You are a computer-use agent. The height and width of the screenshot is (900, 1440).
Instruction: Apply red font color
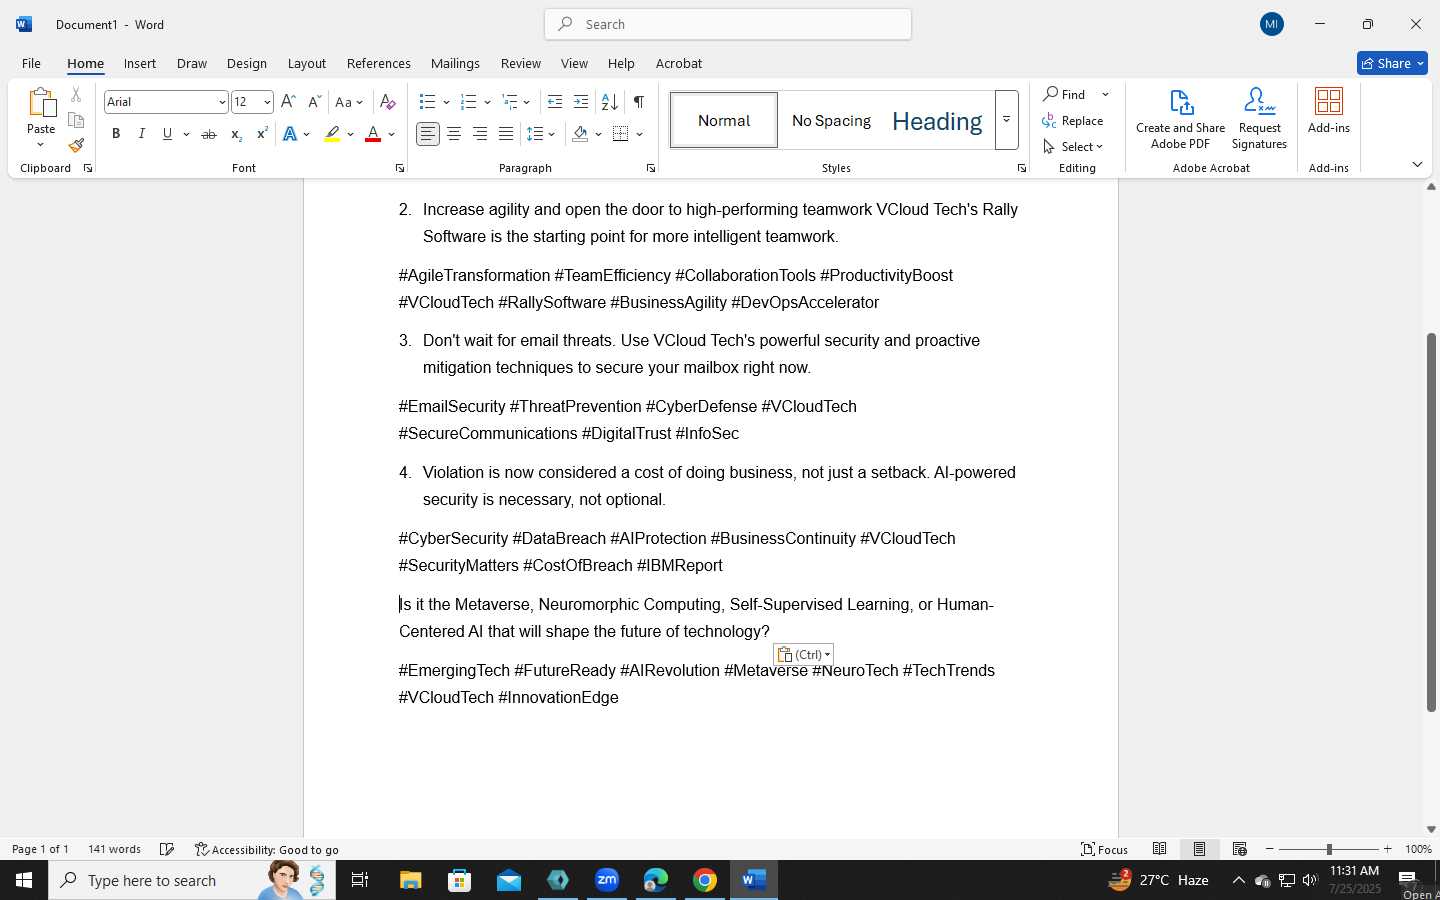click(373, 134)
